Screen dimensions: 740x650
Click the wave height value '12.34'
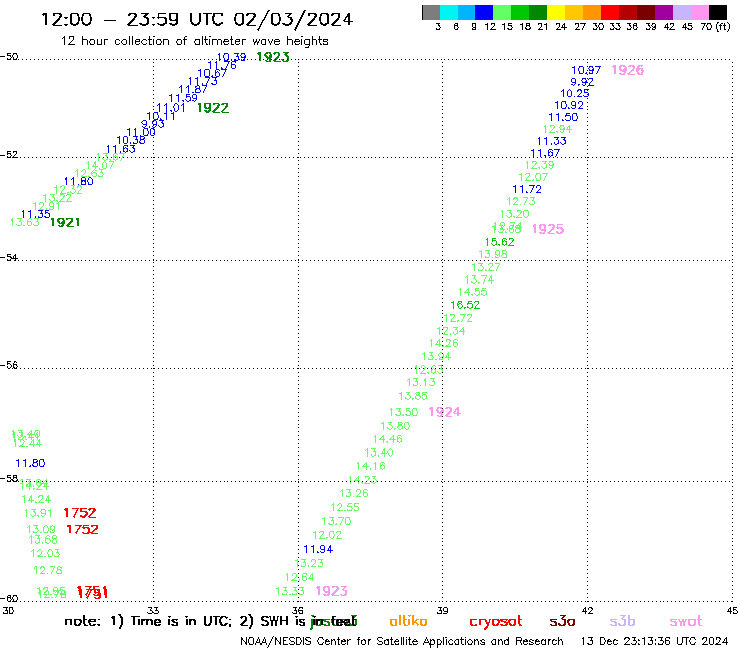[451, 331]
